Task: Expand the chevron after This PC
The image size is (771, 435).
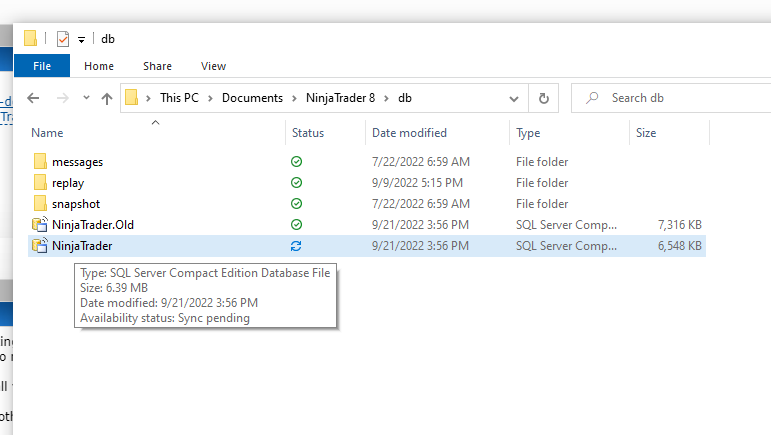Action: 210,98
